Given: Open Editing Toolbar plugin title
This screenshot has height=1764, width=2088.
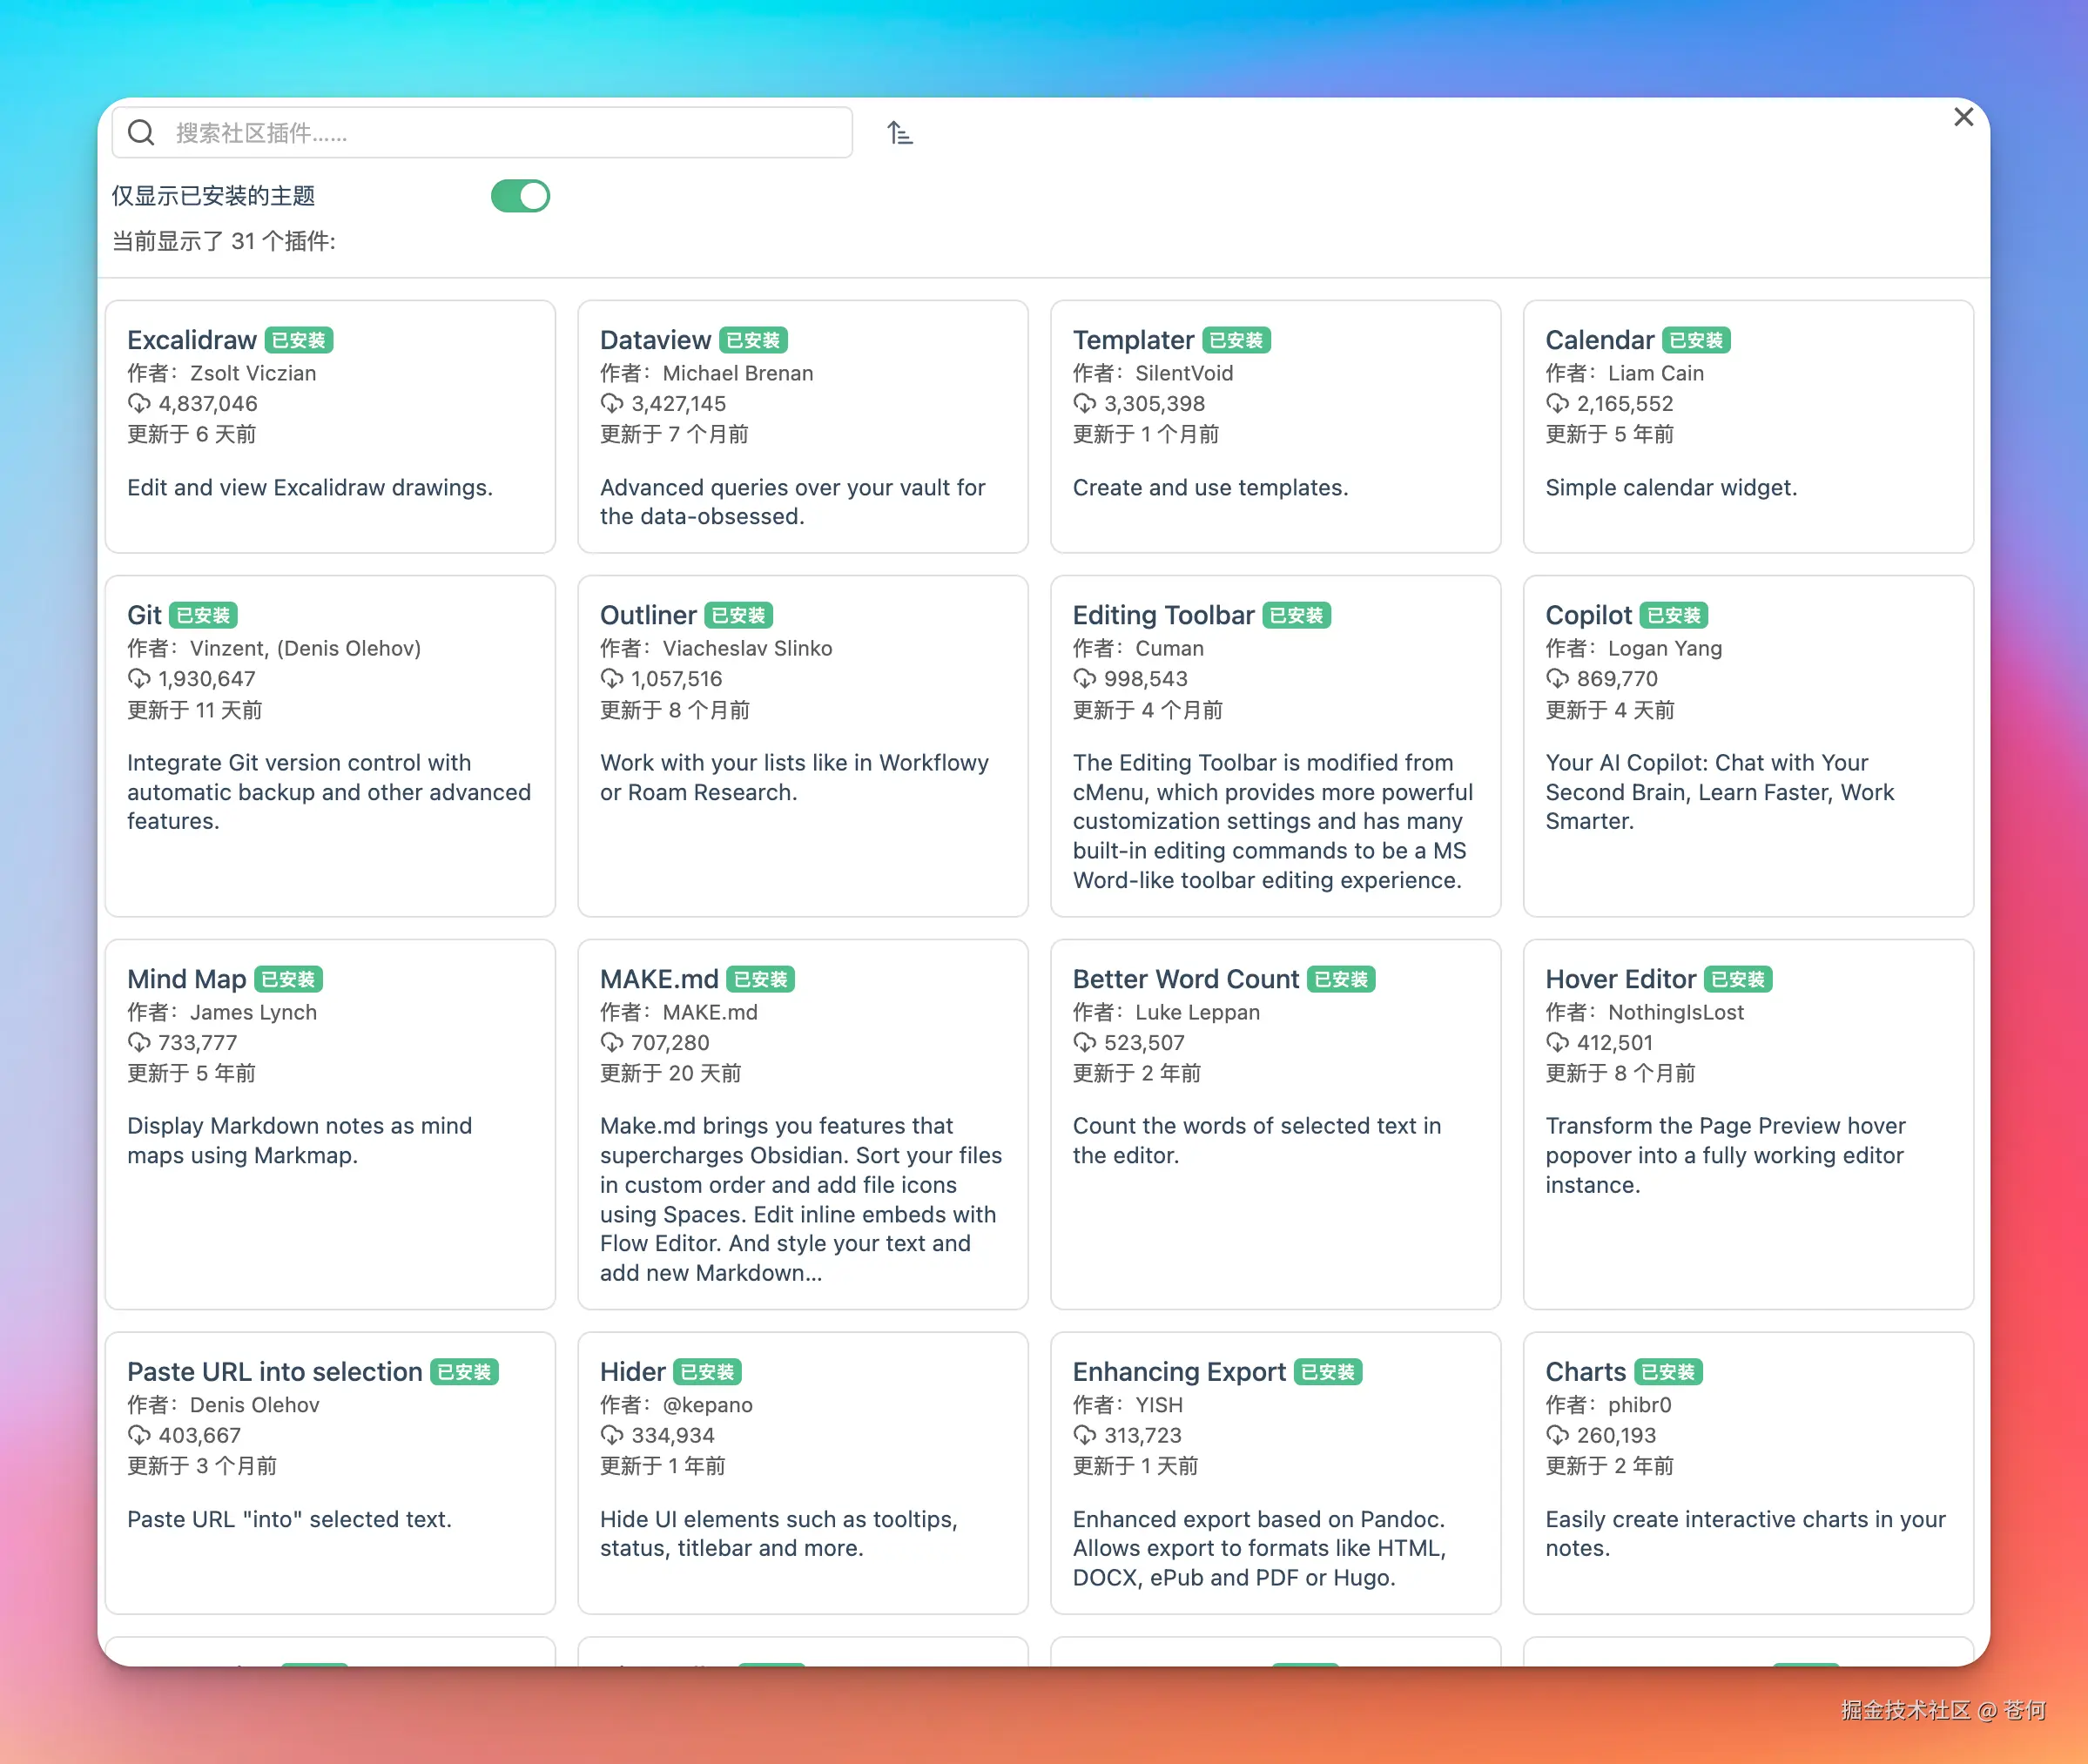Looking at the screenshot, I should [1163, 616].
